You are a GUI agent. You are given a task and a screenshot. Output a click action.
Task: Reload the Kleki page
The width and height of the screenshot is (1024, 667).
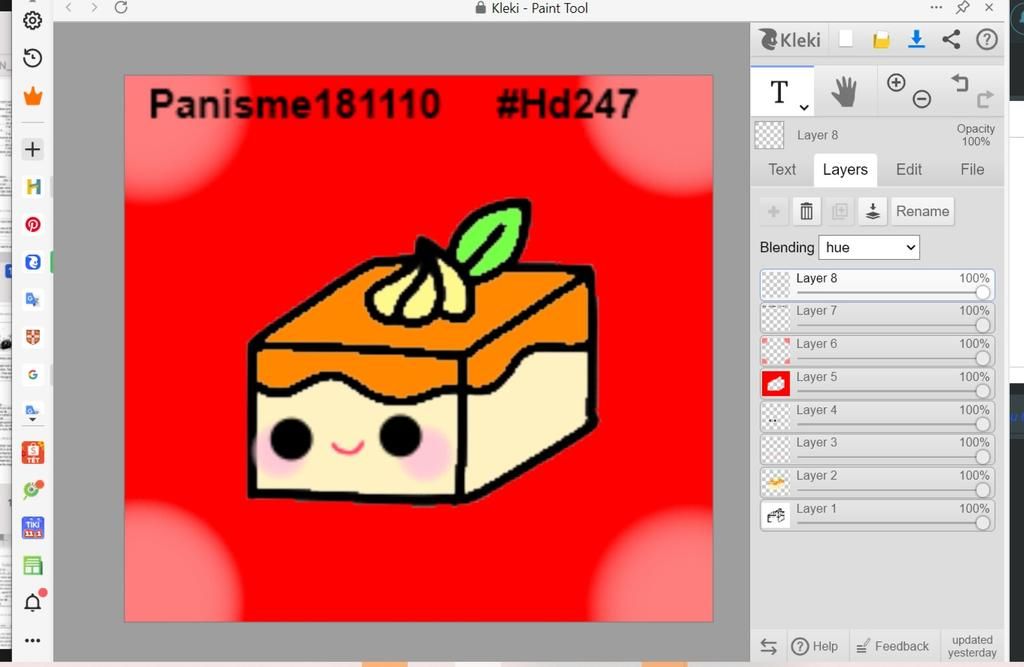pyautogui.click(x=121, y=8)
